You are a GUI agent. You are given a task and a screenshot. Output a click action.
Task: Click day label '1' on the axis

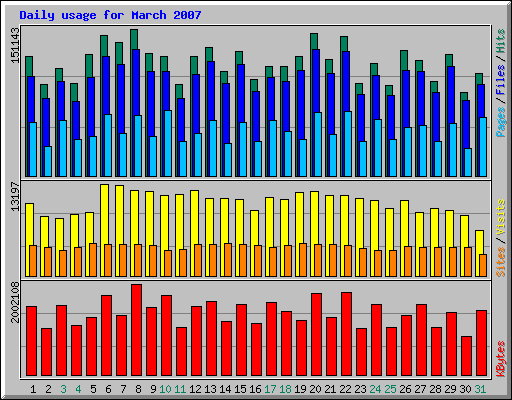(33, 389)
